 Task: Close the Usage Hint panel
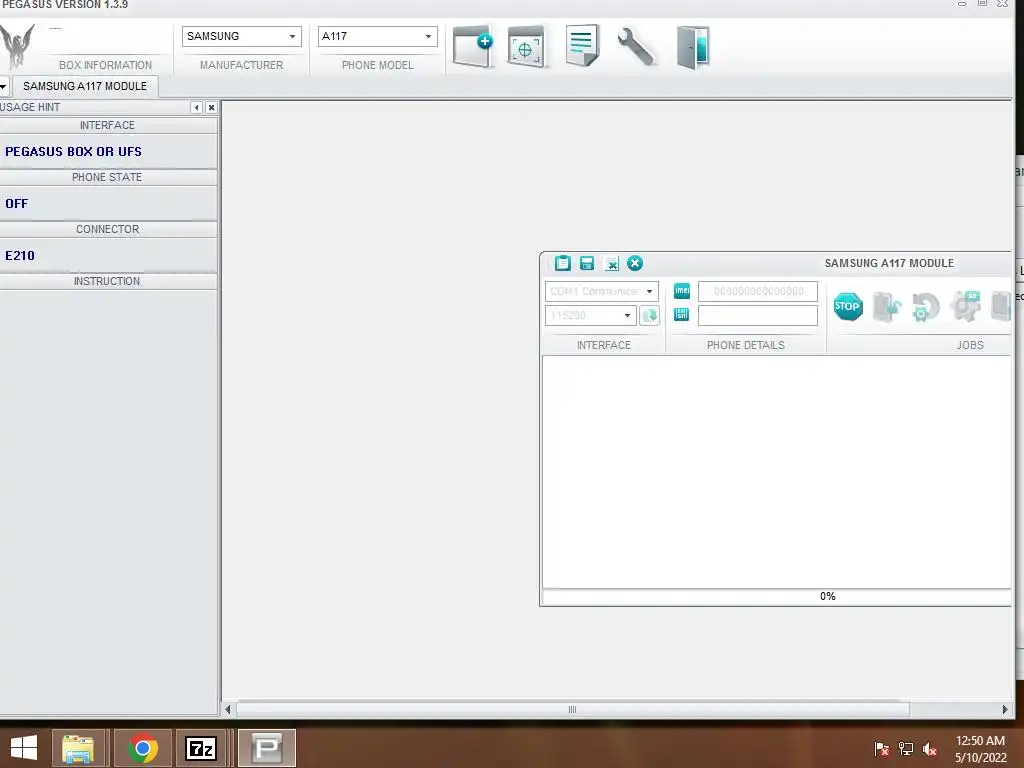[211, 107]
